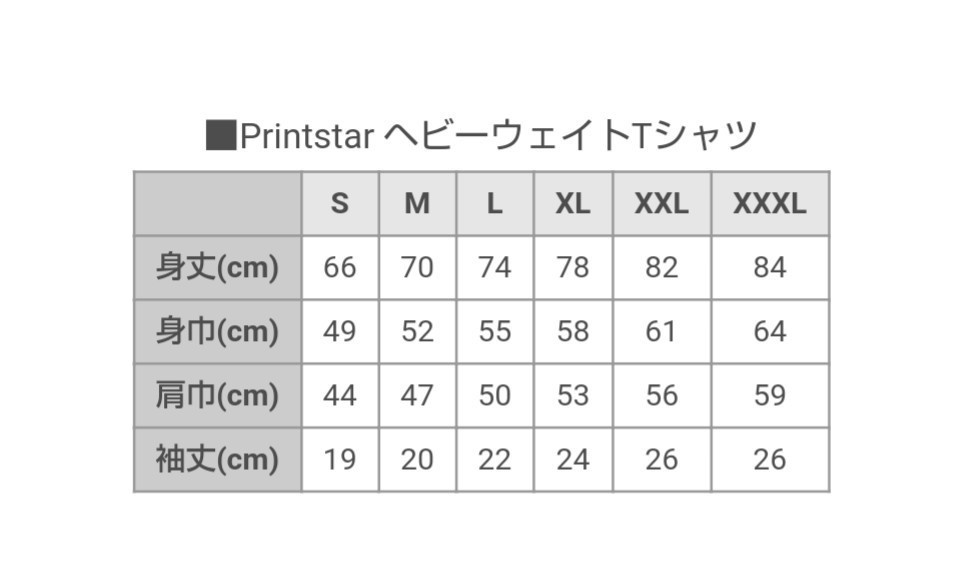Viewport: 971px width, 577px height.
Task: Click the L size column header
Action: (495, 204)
